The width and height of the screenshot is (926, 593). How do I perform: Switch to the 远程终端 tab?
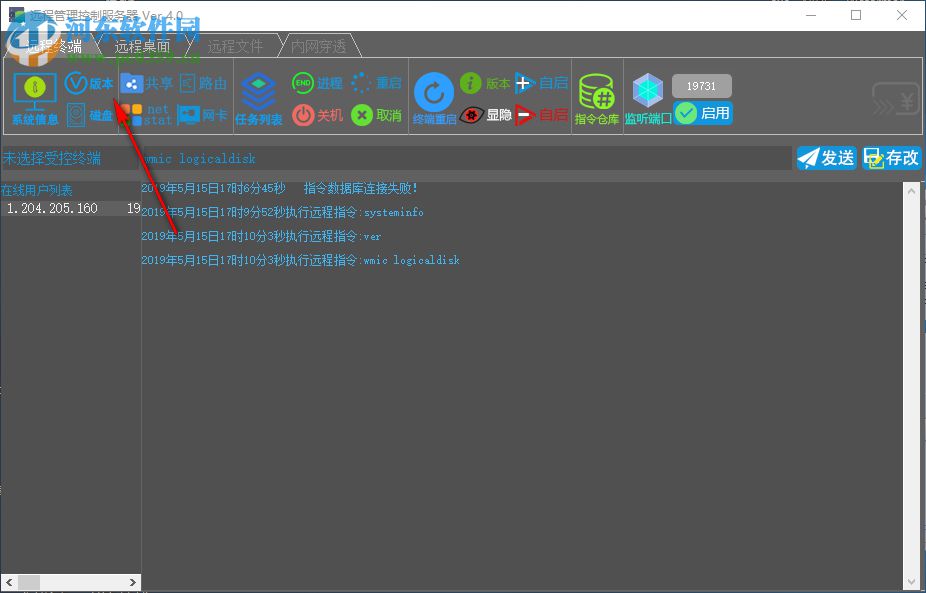tap(54, 47)
